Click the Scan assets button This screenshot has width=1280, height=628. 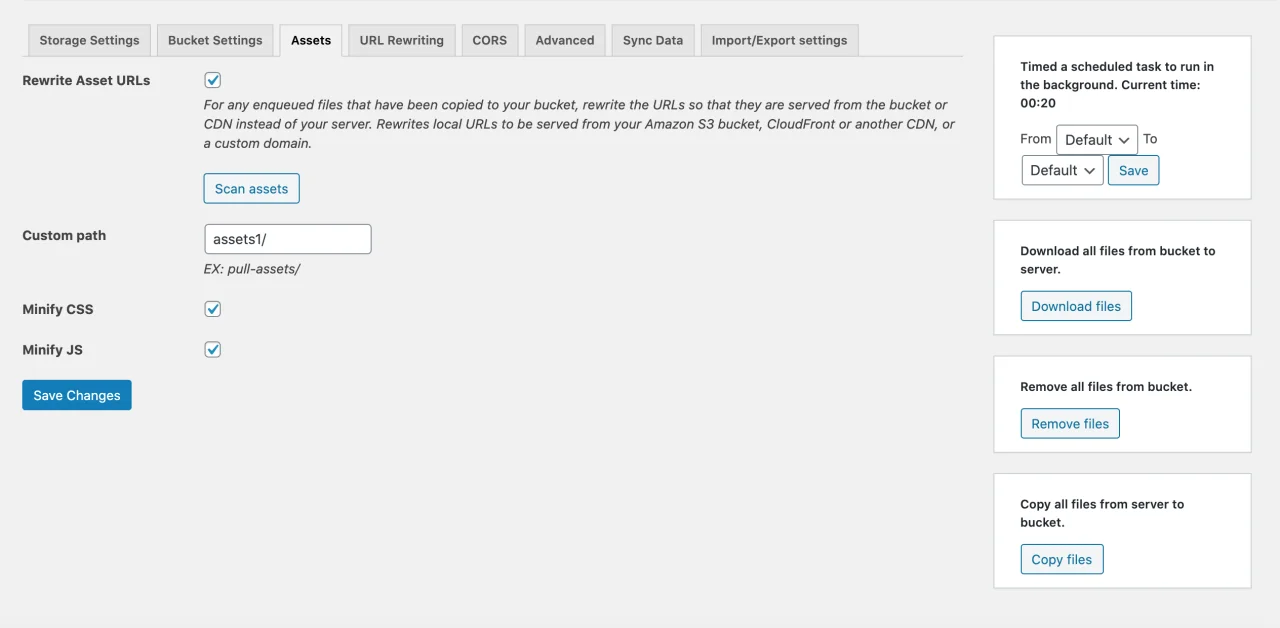coord(251,188)
